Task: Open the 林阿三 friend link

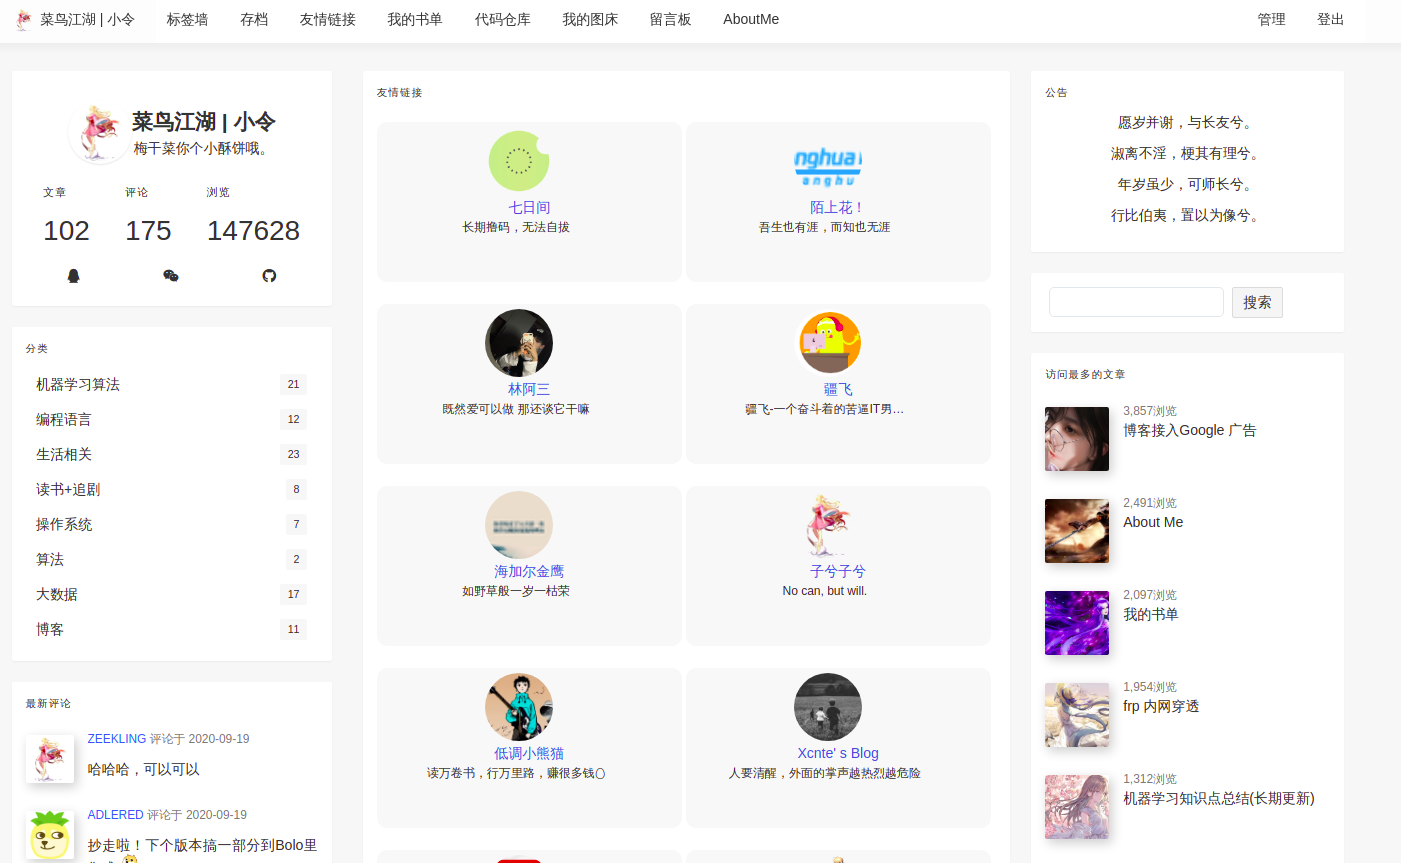Action: [529, 389]
